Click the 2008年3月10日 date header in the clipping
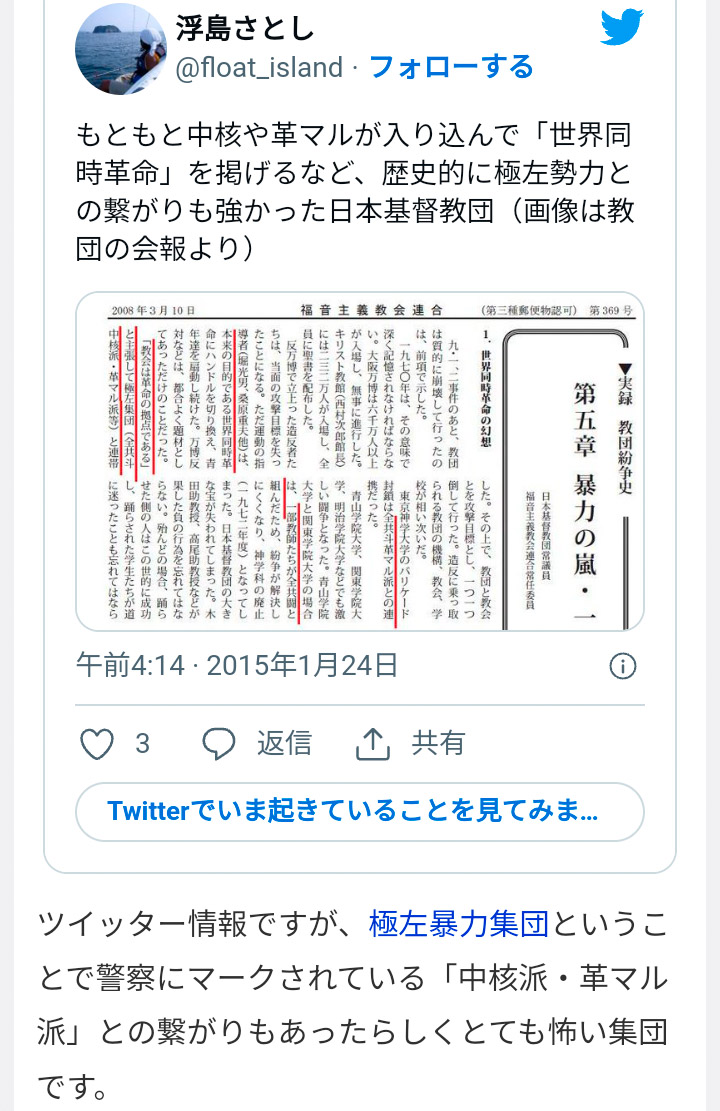The width and height of the screenshot is (720, 1111). pyautogui.click(x=153, y=310)
